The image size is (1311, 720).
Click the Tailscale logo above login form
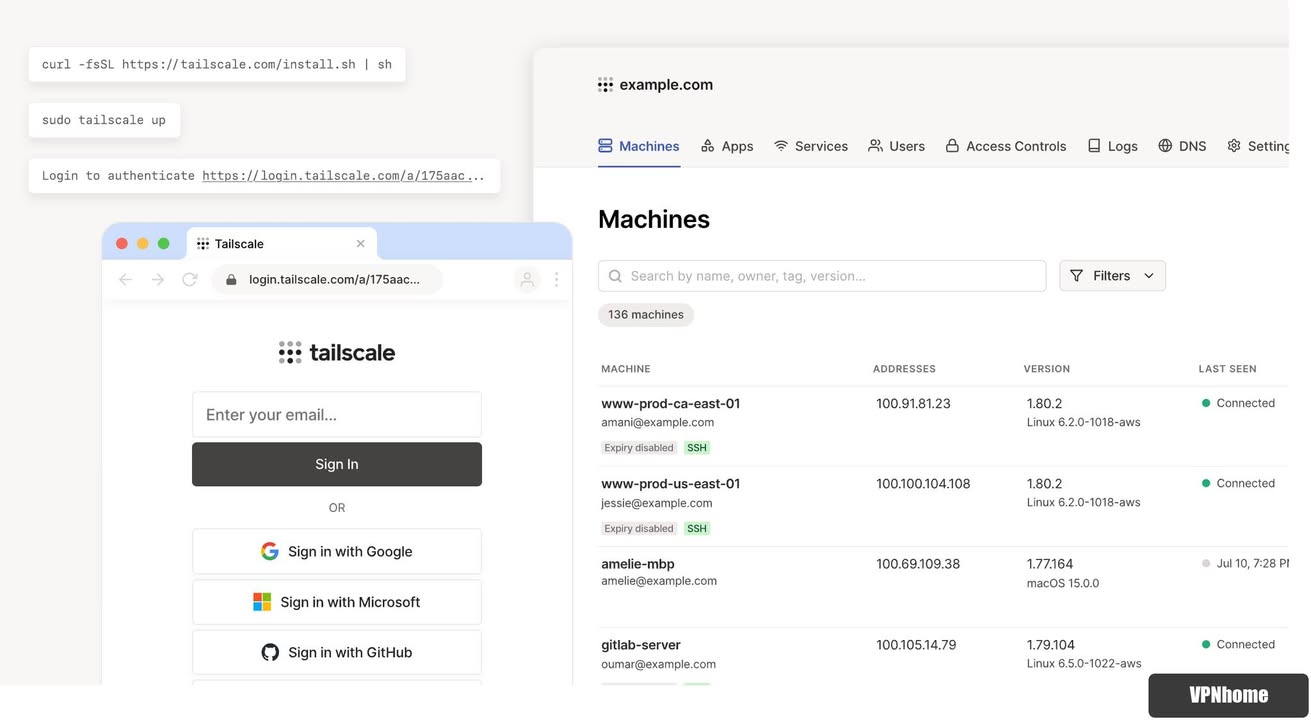point(337,352)
